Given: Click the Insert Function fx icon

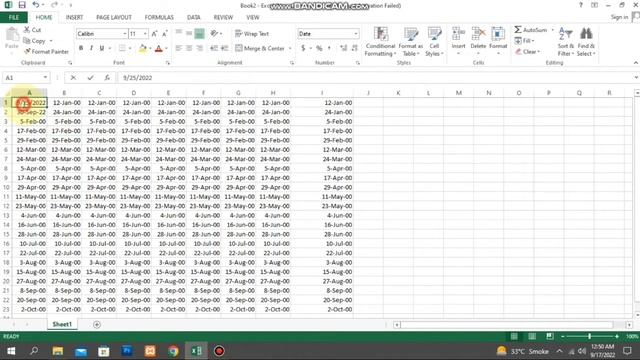Looking at the screenshot, I should click(x=107, y=78).
